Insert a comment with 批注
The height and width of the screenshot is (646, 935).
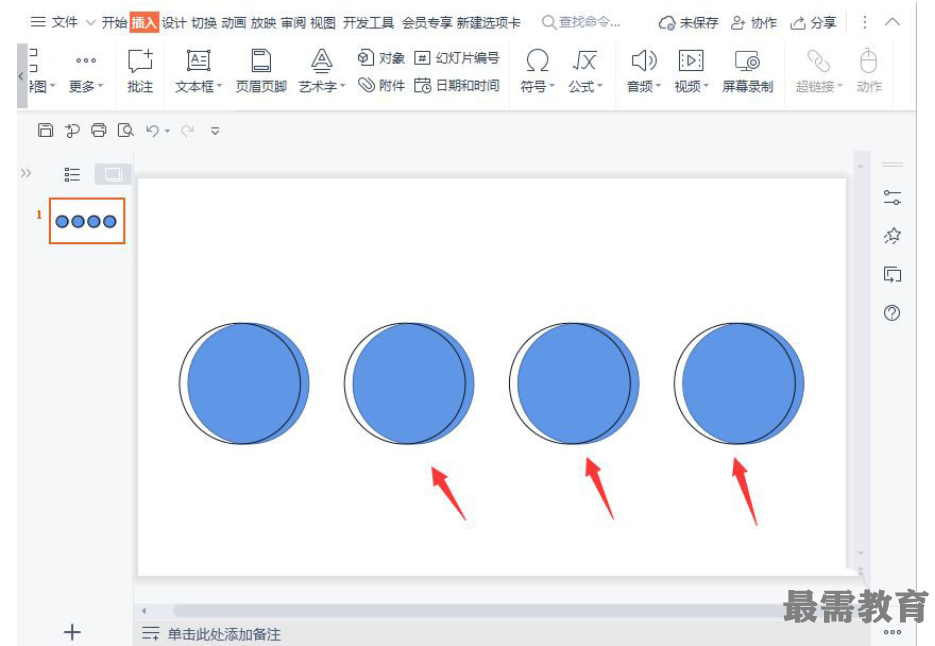pyautogui.click(x=140, y=72)
